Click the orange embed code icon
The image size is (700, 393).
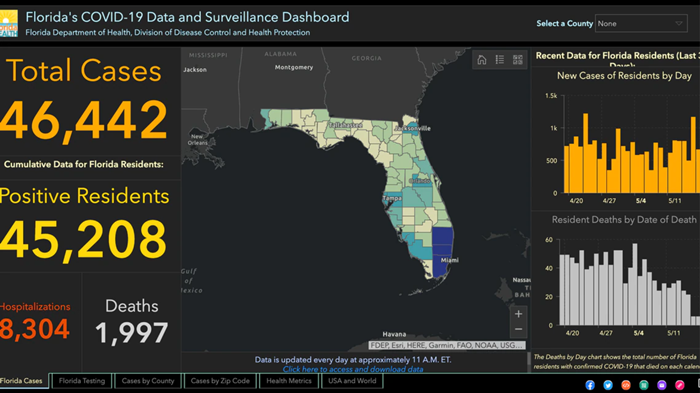click(x=626, y=385)
